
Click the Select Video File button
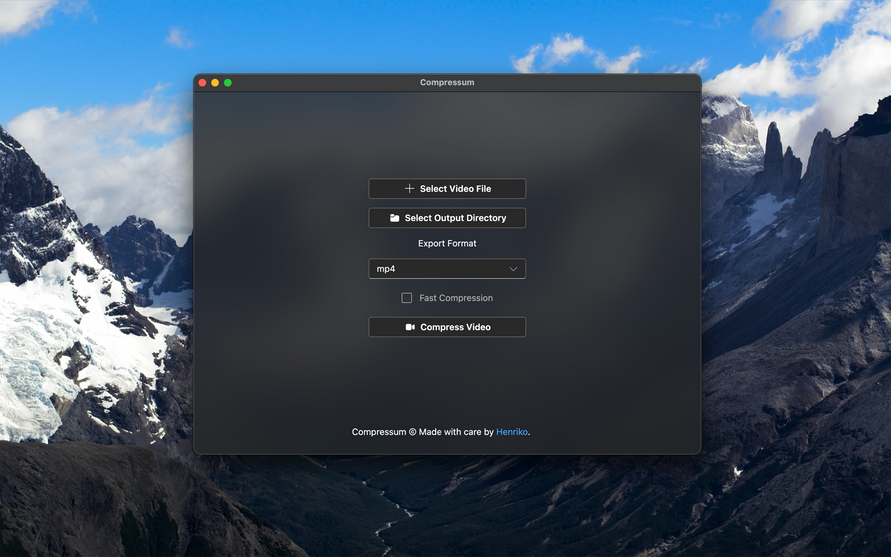pyautogui.click(x=447, y=189)
